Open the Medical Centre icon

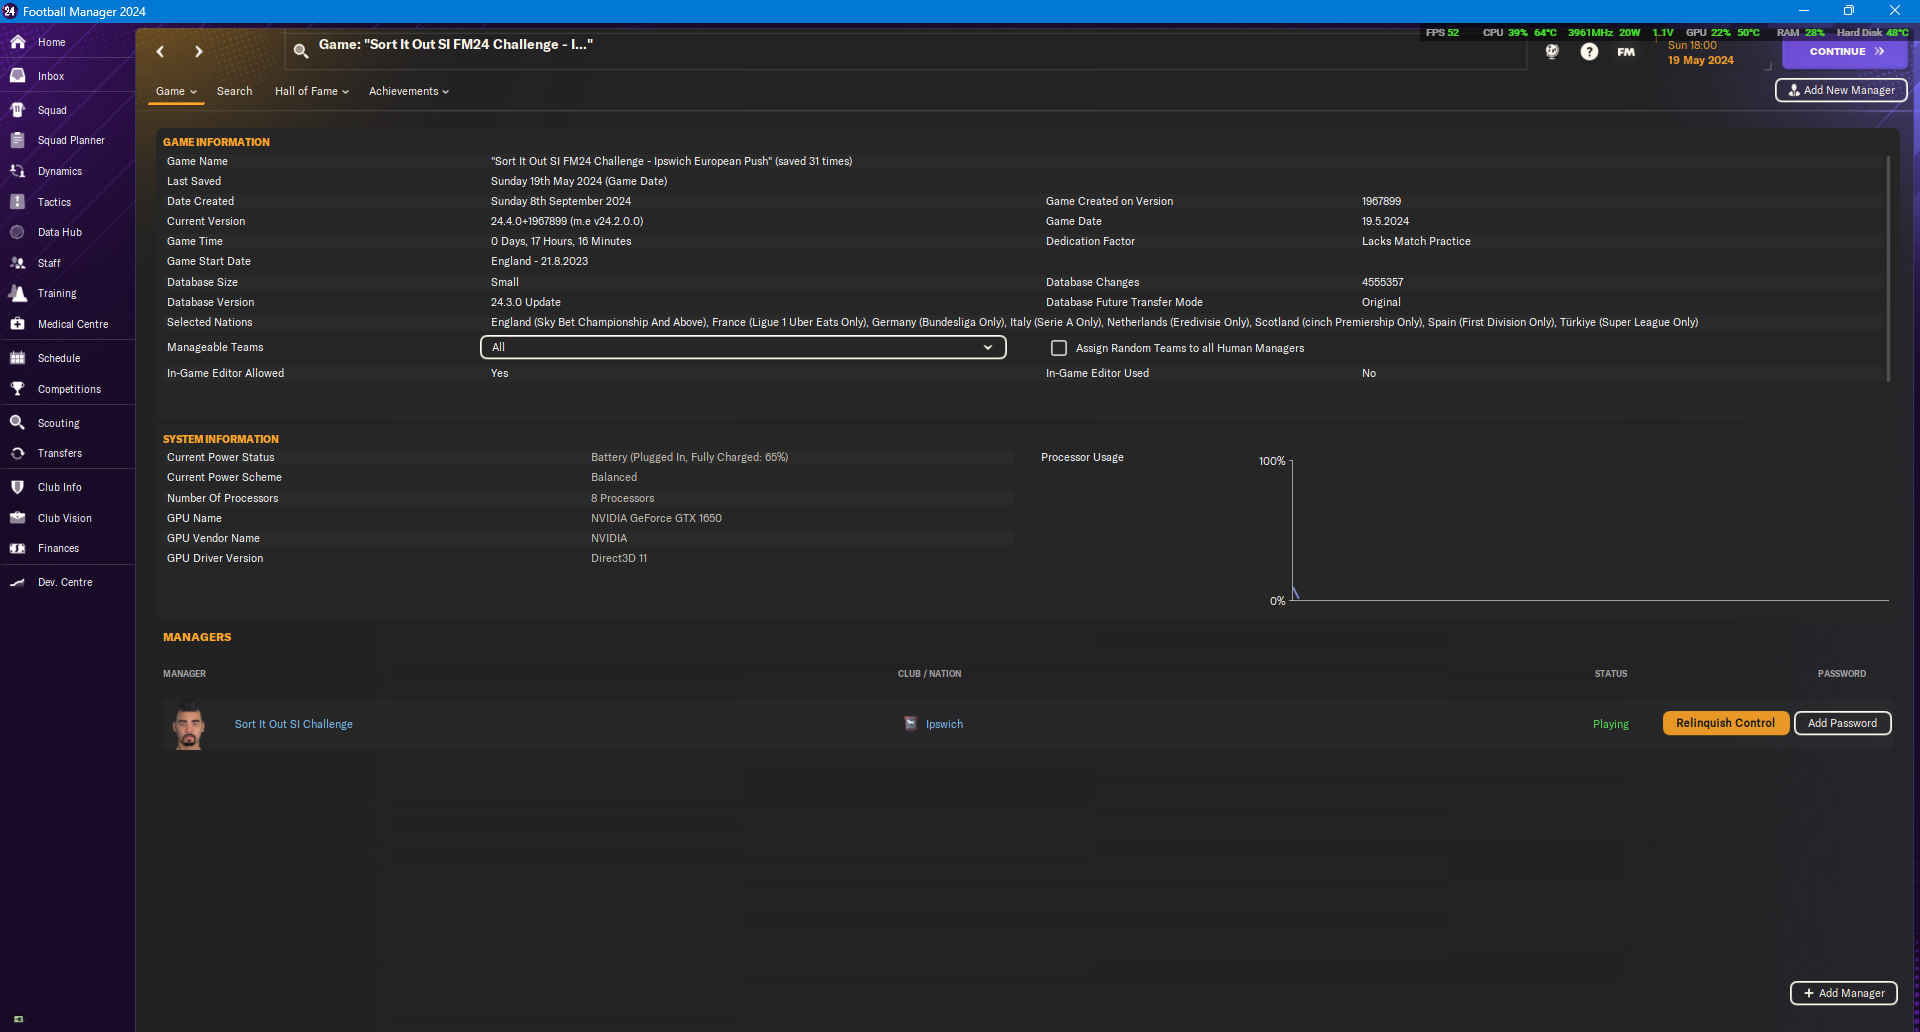[x=17, y=324]
